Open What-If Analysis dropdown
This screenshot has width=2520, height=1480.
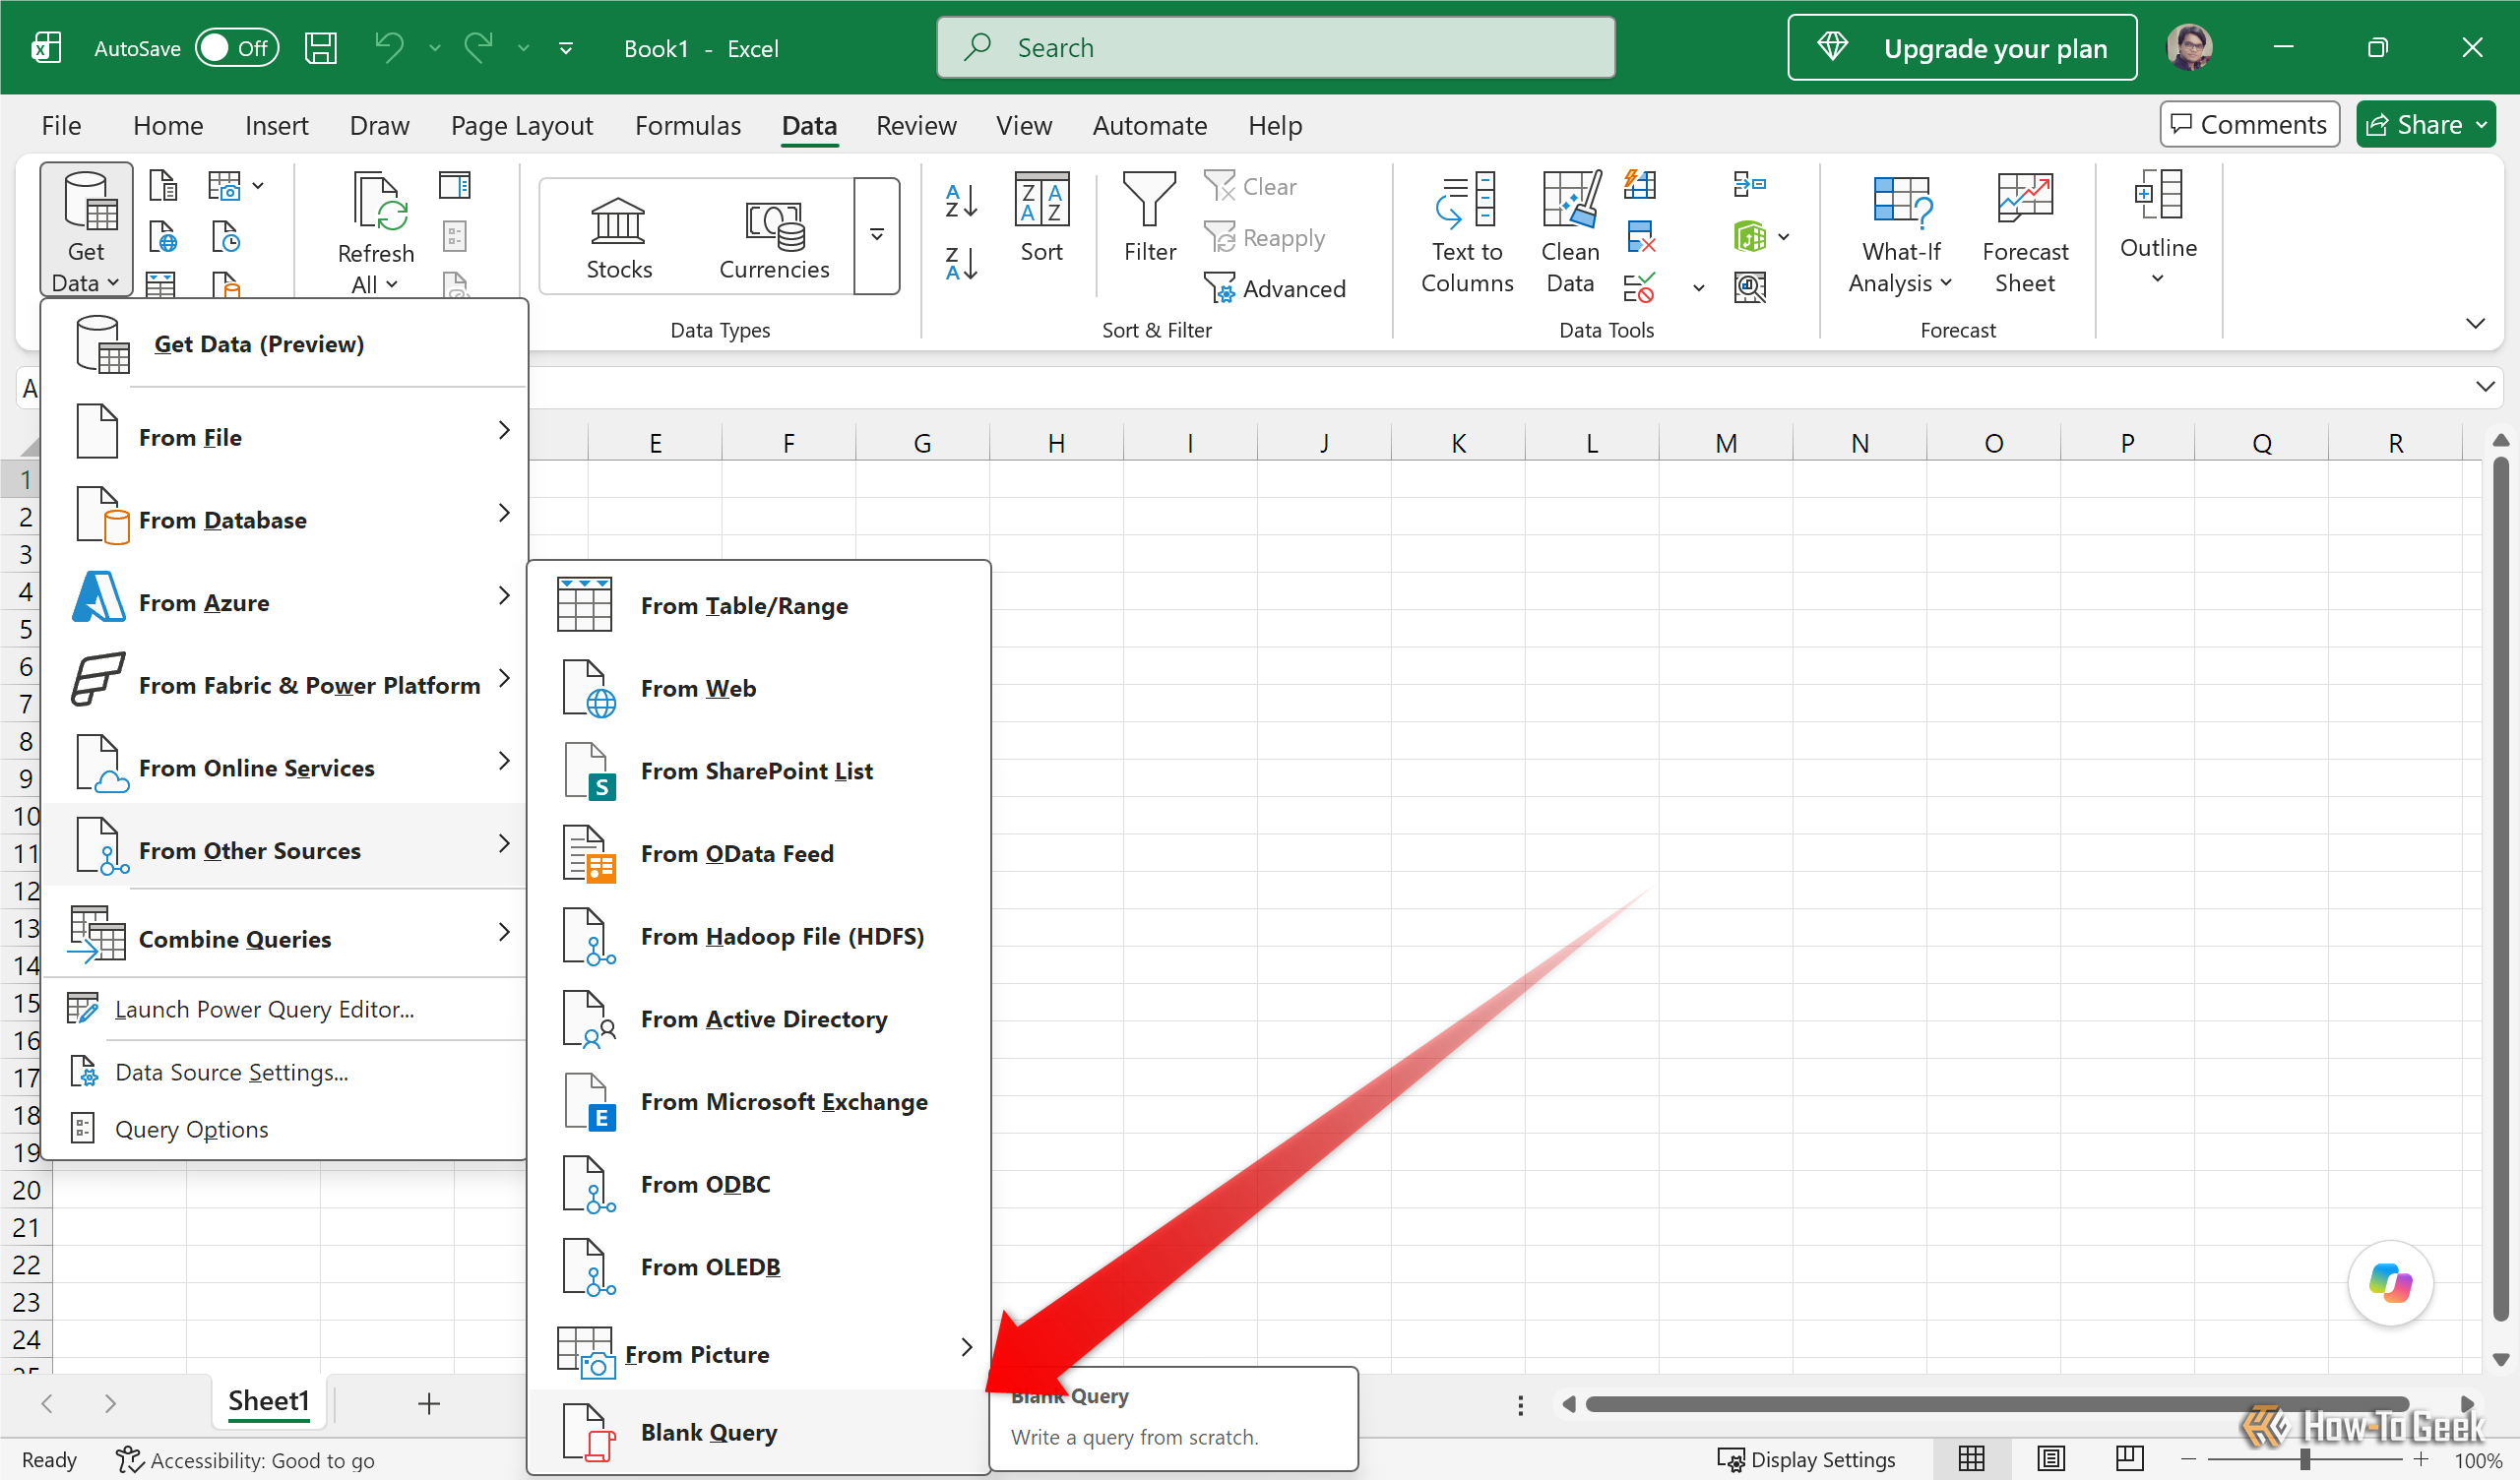pos(1900,233)
